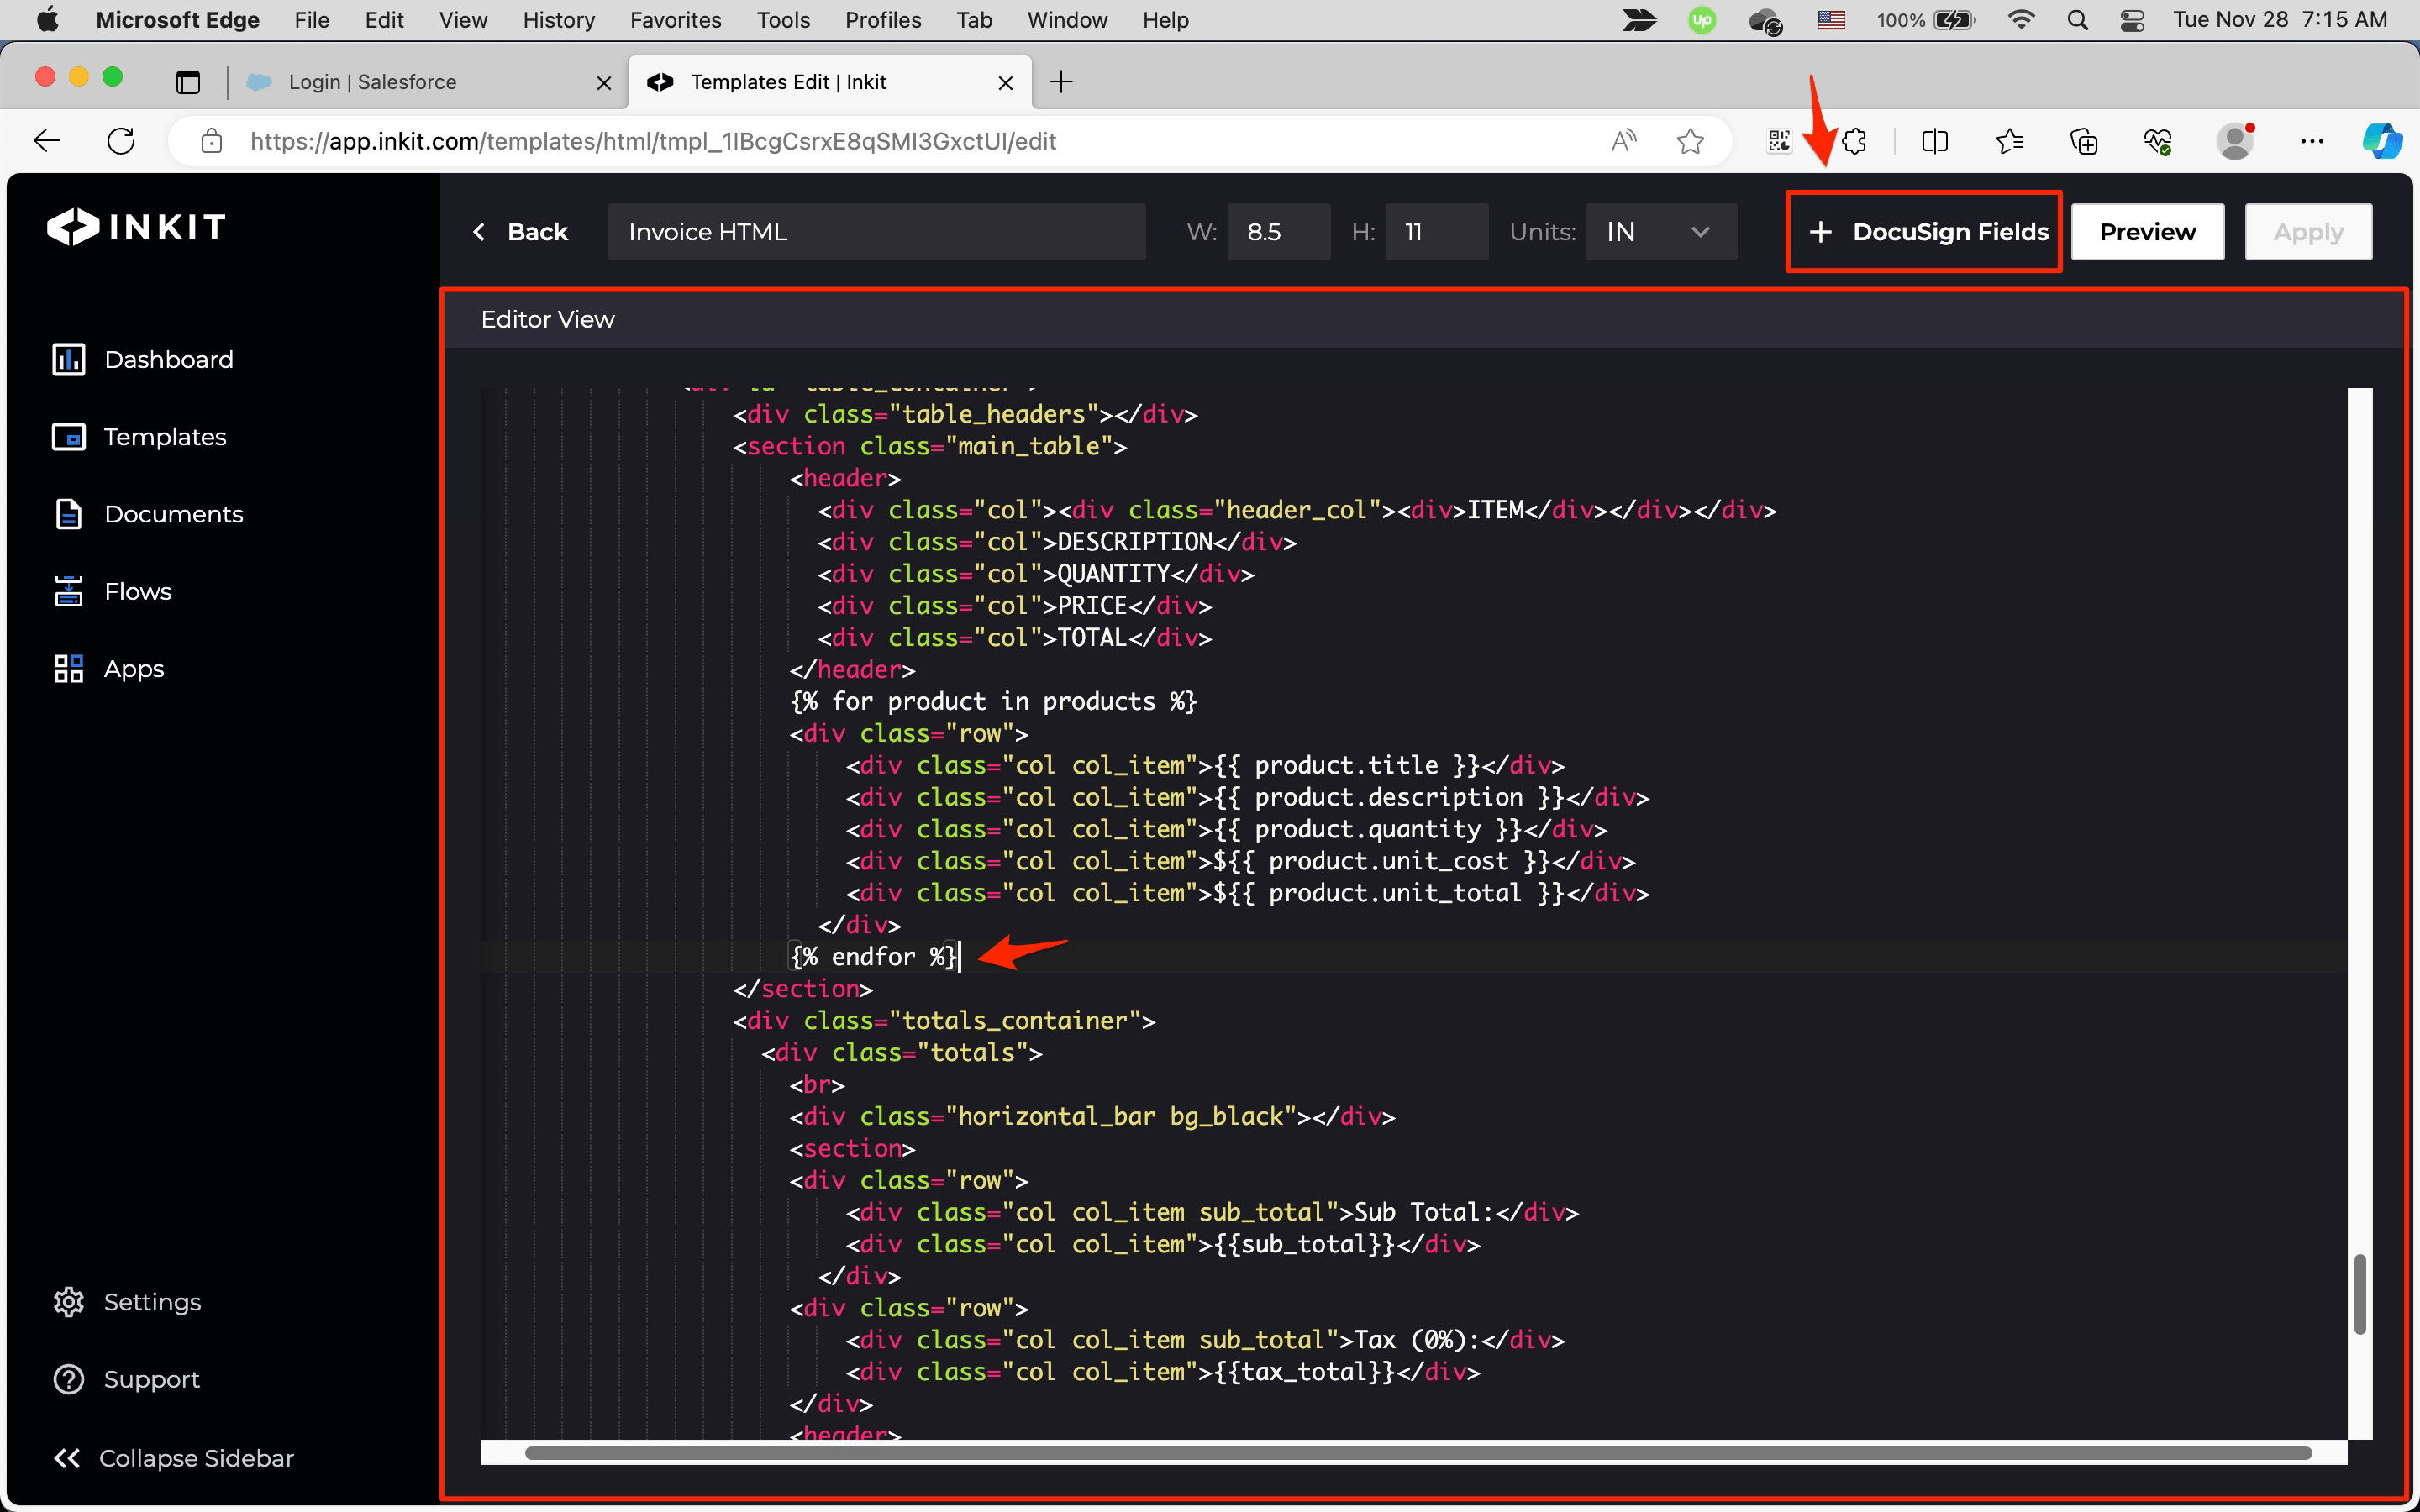The width and height of the screenshot is (2420, 1512).
Task: Open the History menu
Action: coord(558,20)
